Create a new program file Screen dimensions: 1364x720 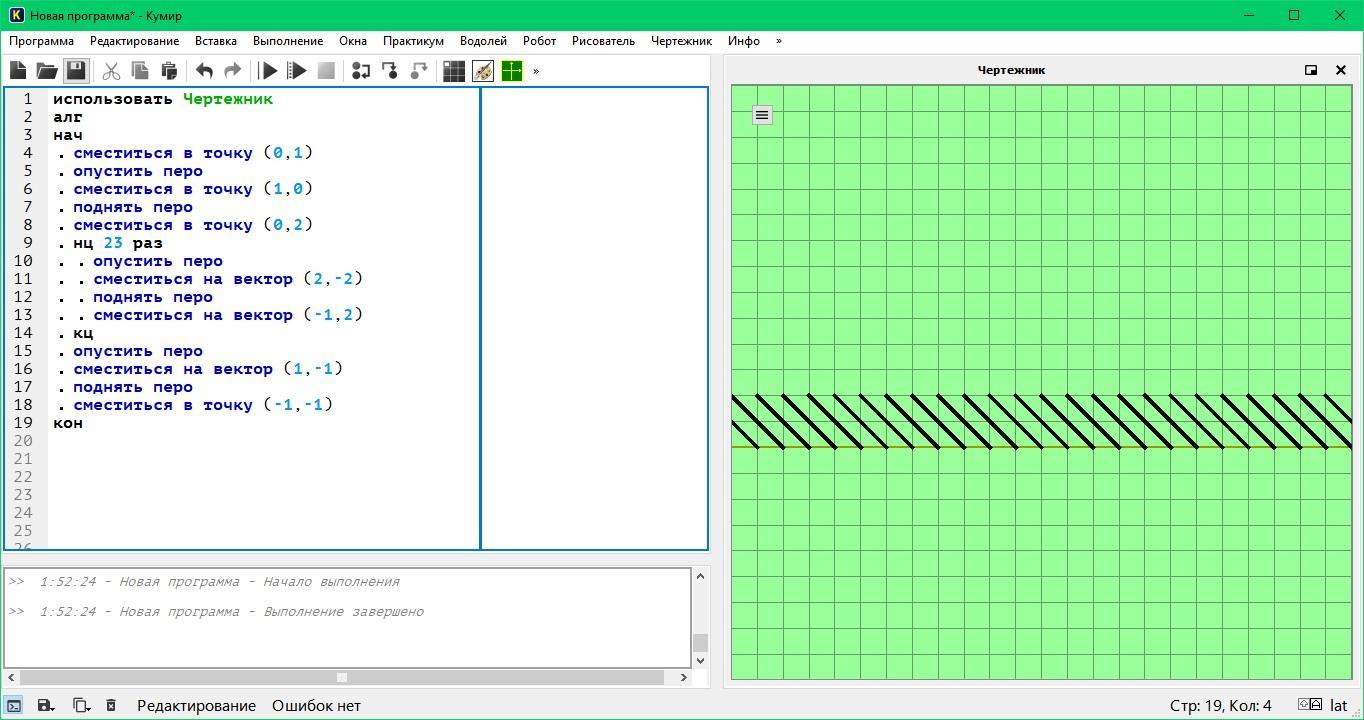tap(18, 71)
